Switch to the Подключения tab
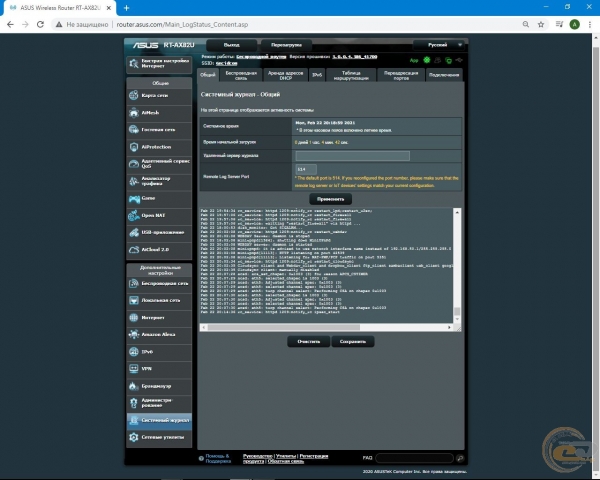Viewport: 600px width, 480px height. 444,75
